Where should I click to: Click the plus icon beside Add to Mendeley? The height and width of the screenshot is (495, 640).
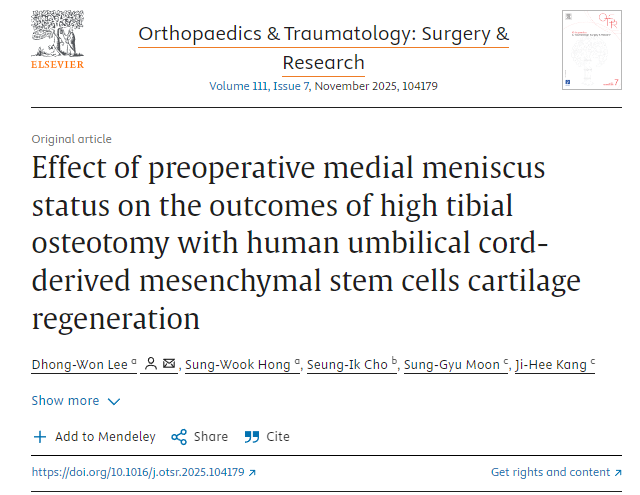click(x=40, y=437)
